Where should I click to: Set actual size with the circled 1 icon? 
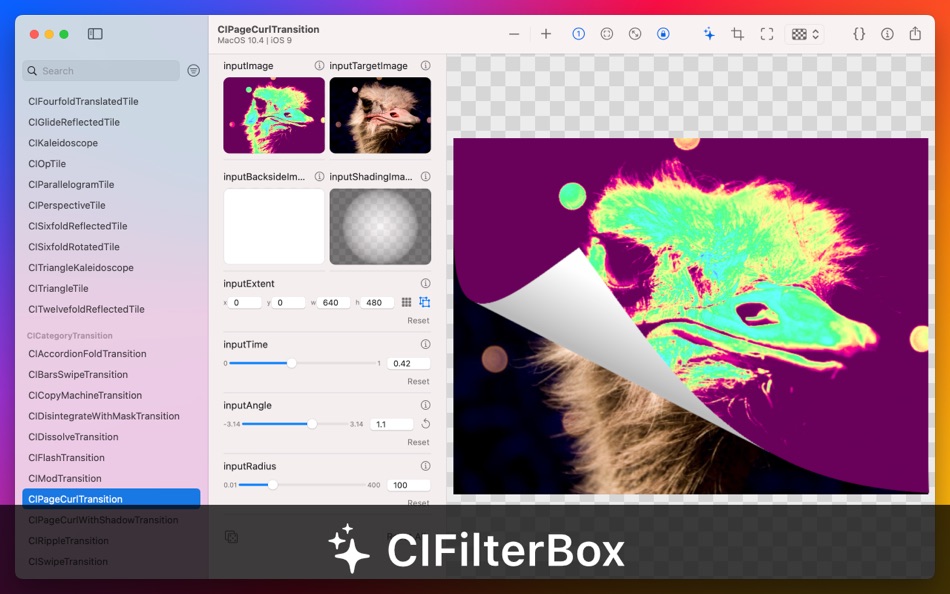(x=579, y=34)
